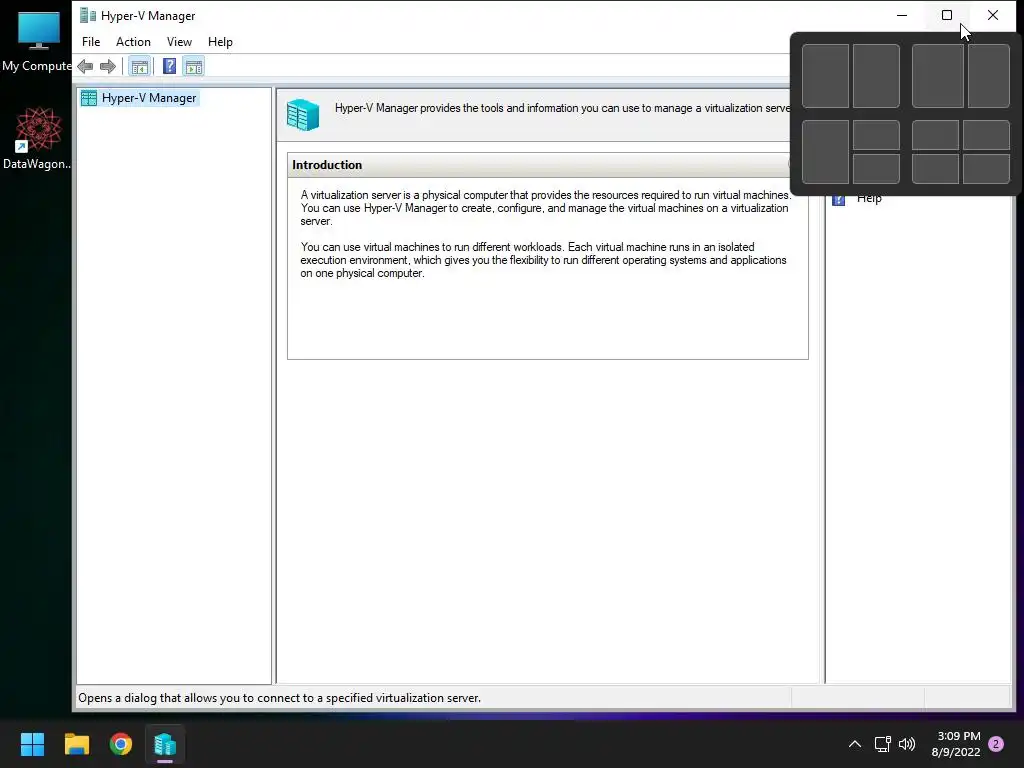
Task: Click the Hyper-V Manager icon in the title bar
Action: click(88, 15)
